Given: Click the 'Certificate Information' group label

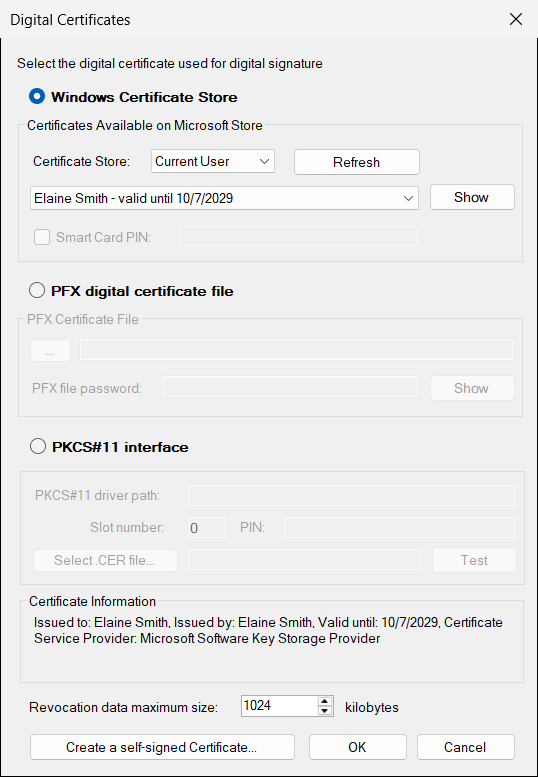Looking at the screenshot, I should click(x=93, y=602).
